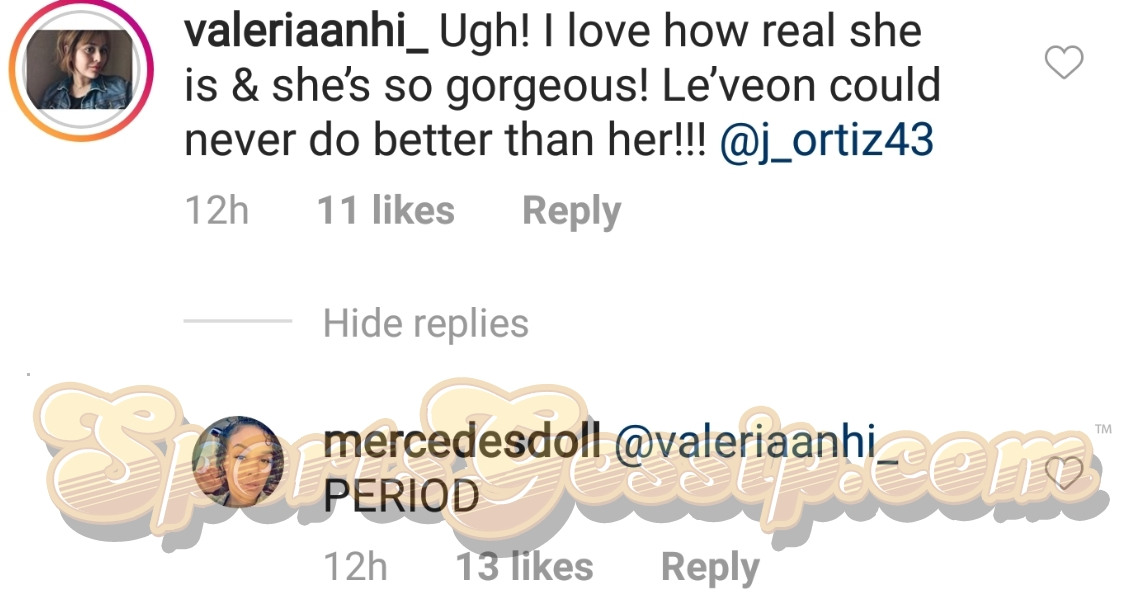Click the 12h timestamp under valeriaanhi_'s comment
1146x599 pixels.
(217, 211)
